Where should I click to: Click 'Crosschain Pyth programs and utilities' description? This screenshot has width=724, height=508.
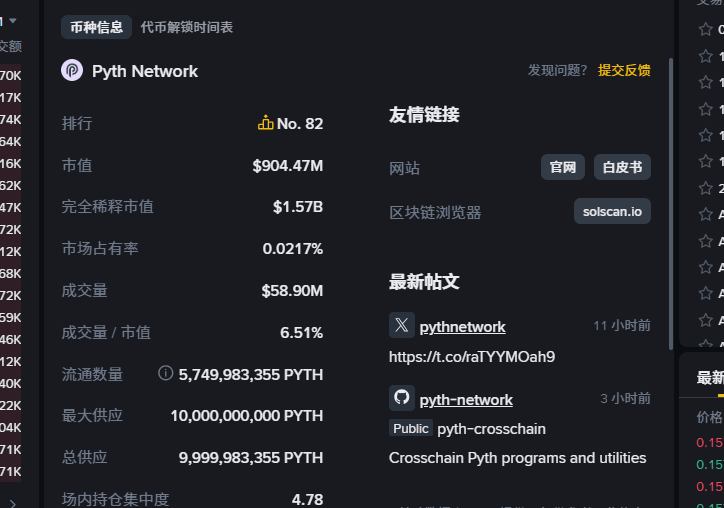518,458
